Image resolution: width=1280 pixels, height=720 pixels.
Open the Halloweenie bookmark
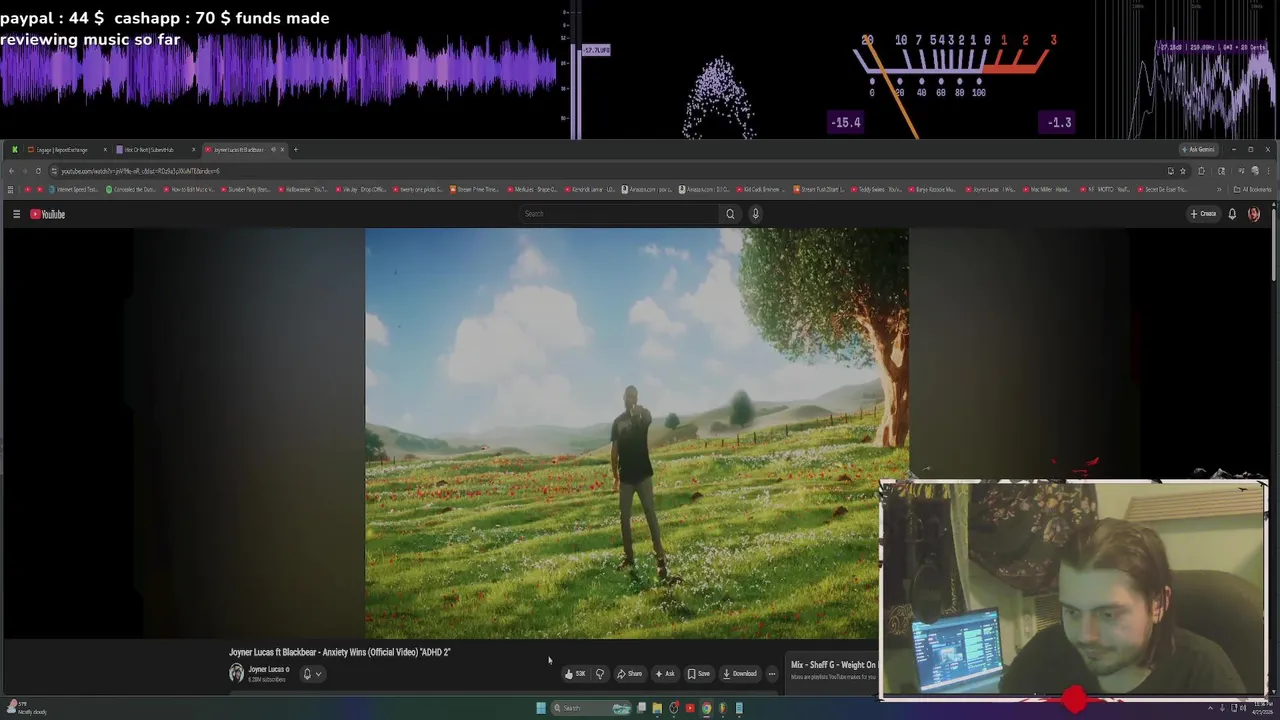pyautogui.click(x=302, y=189)
